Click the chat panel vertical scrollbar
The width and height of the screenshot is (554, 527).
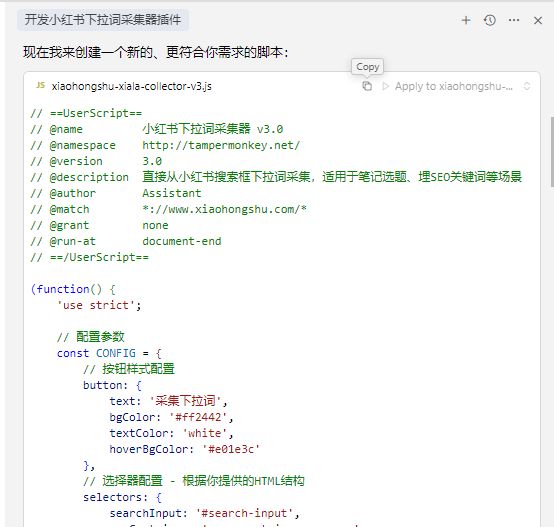(552, 152)
